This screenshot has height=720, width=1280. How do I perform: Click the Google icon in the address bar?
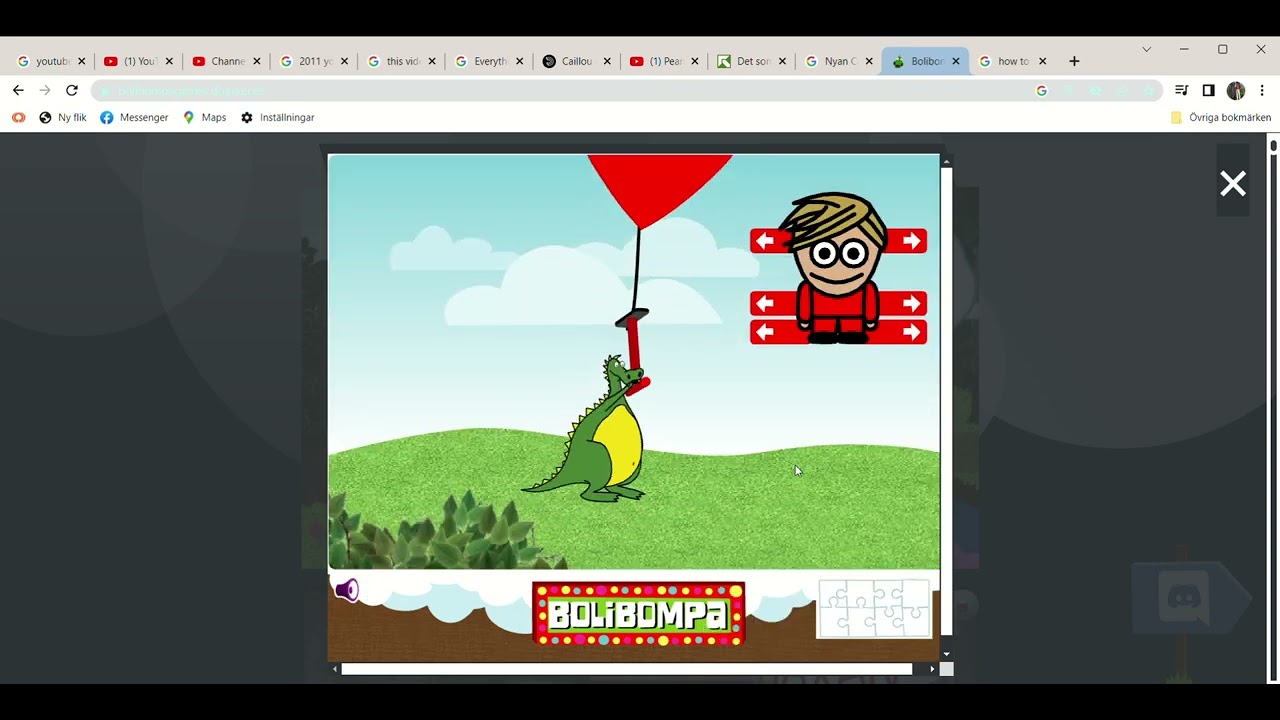coord(1042,91)
